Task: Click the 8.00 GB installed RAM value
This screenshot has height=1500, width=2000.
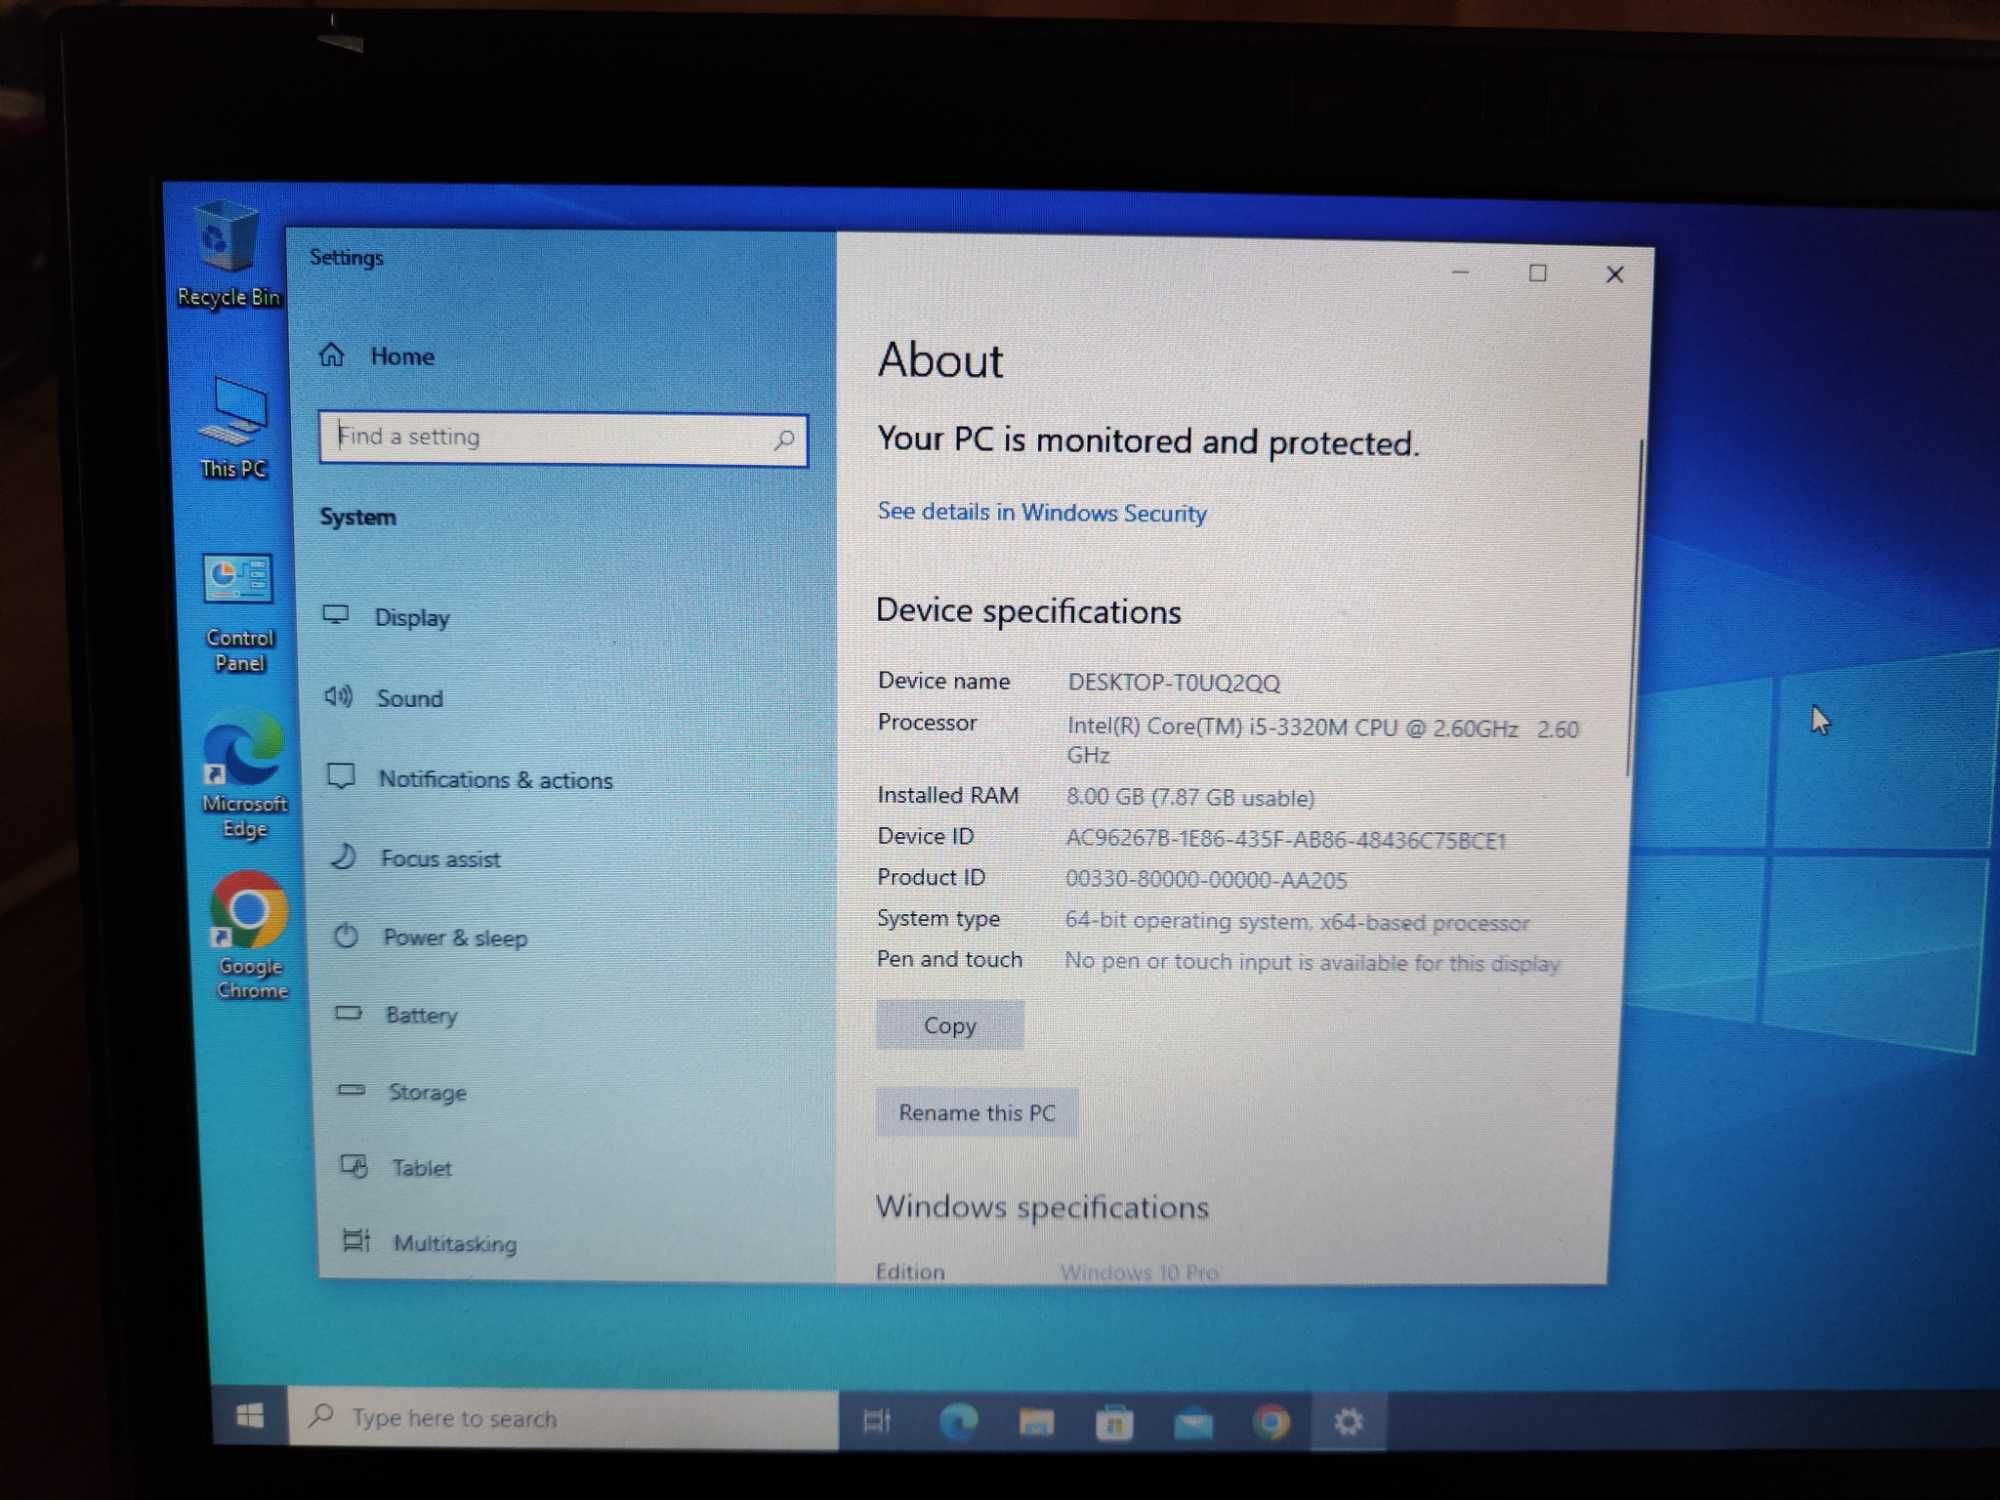Action: point(1190,797)
